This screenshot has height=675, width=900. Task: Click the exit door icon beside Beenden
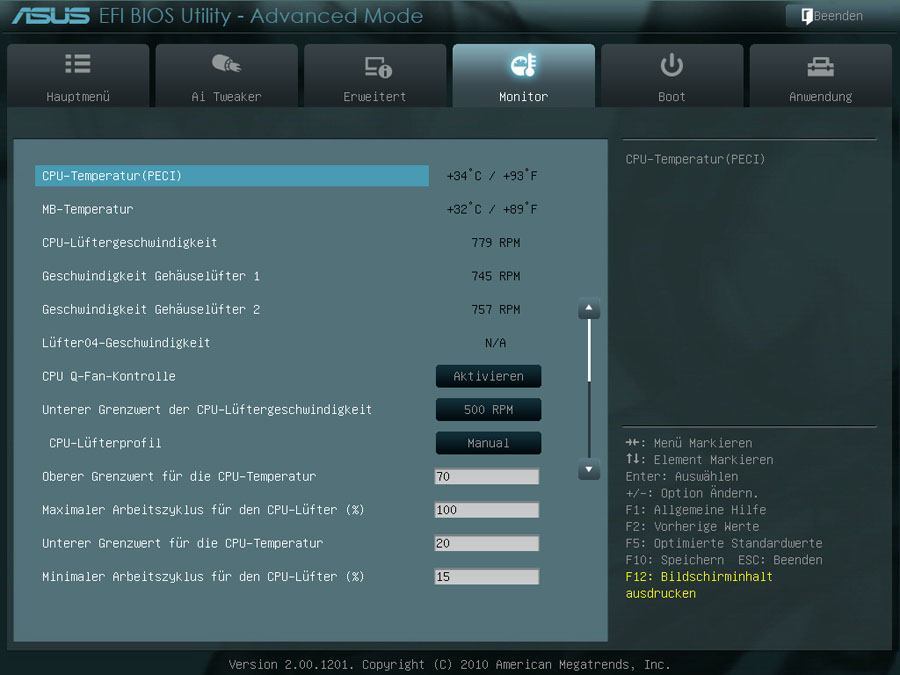click(x=806, y=16)
